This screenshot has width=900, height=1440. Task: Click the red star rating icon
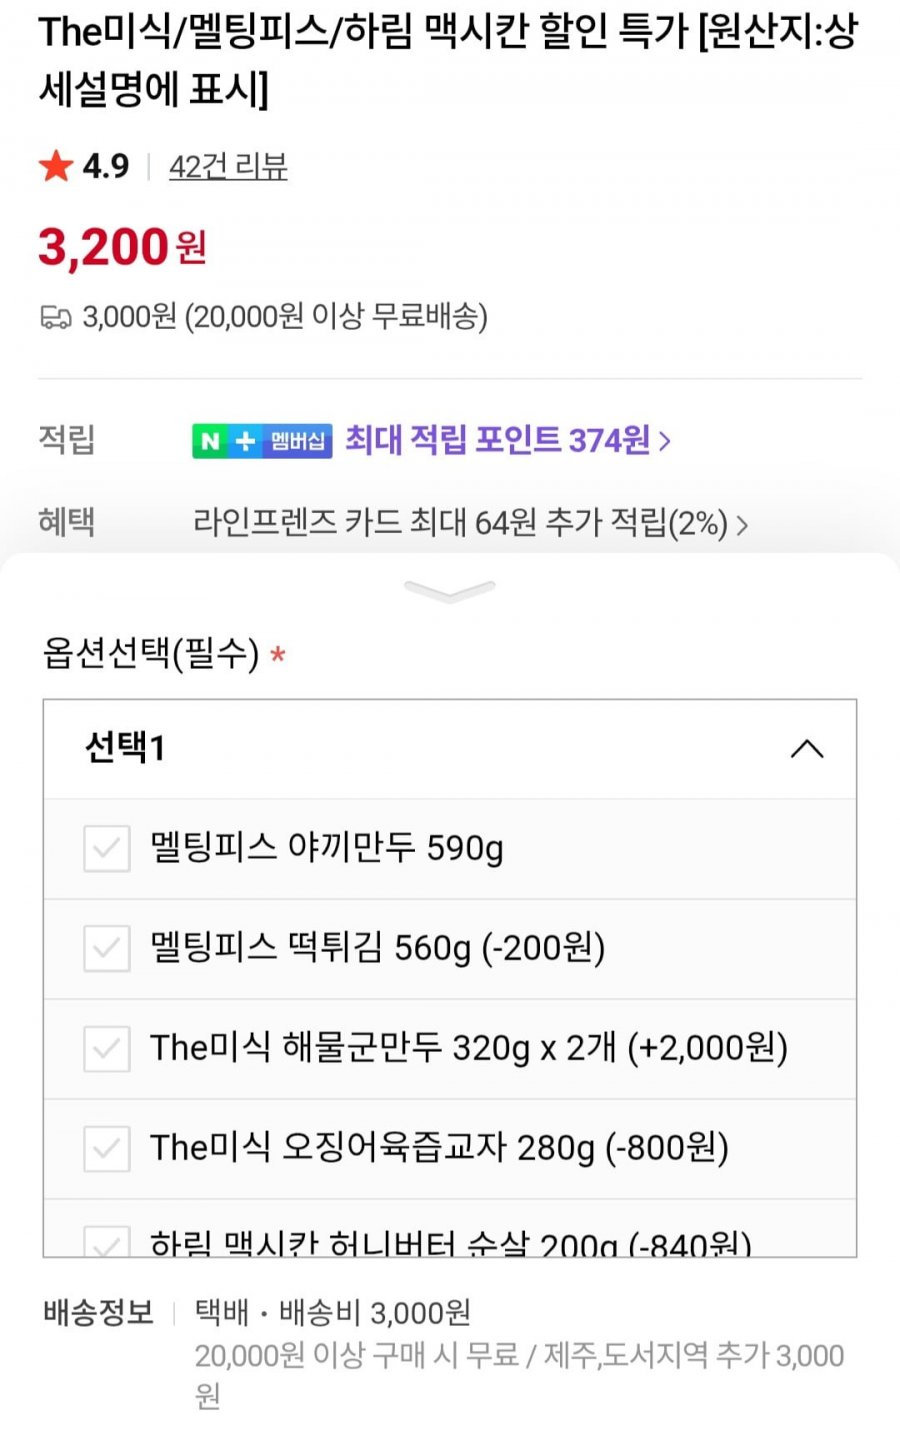(x=56, y=166)
